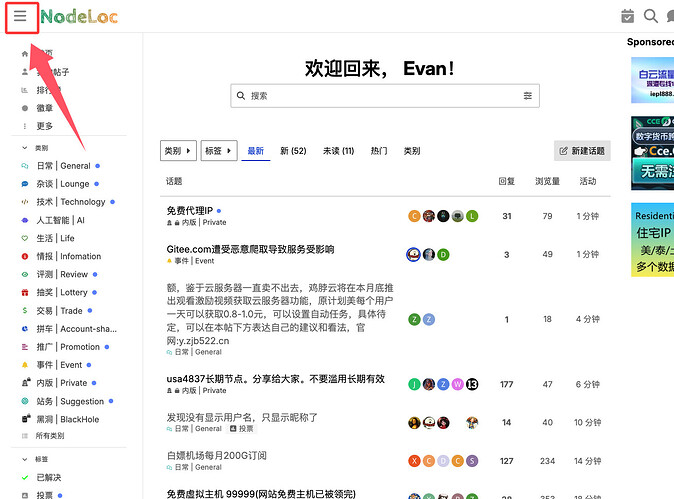The image size is (674, 499).
Task: Expand the 类别 category dropdown
Action: click(x=178, y=150)
